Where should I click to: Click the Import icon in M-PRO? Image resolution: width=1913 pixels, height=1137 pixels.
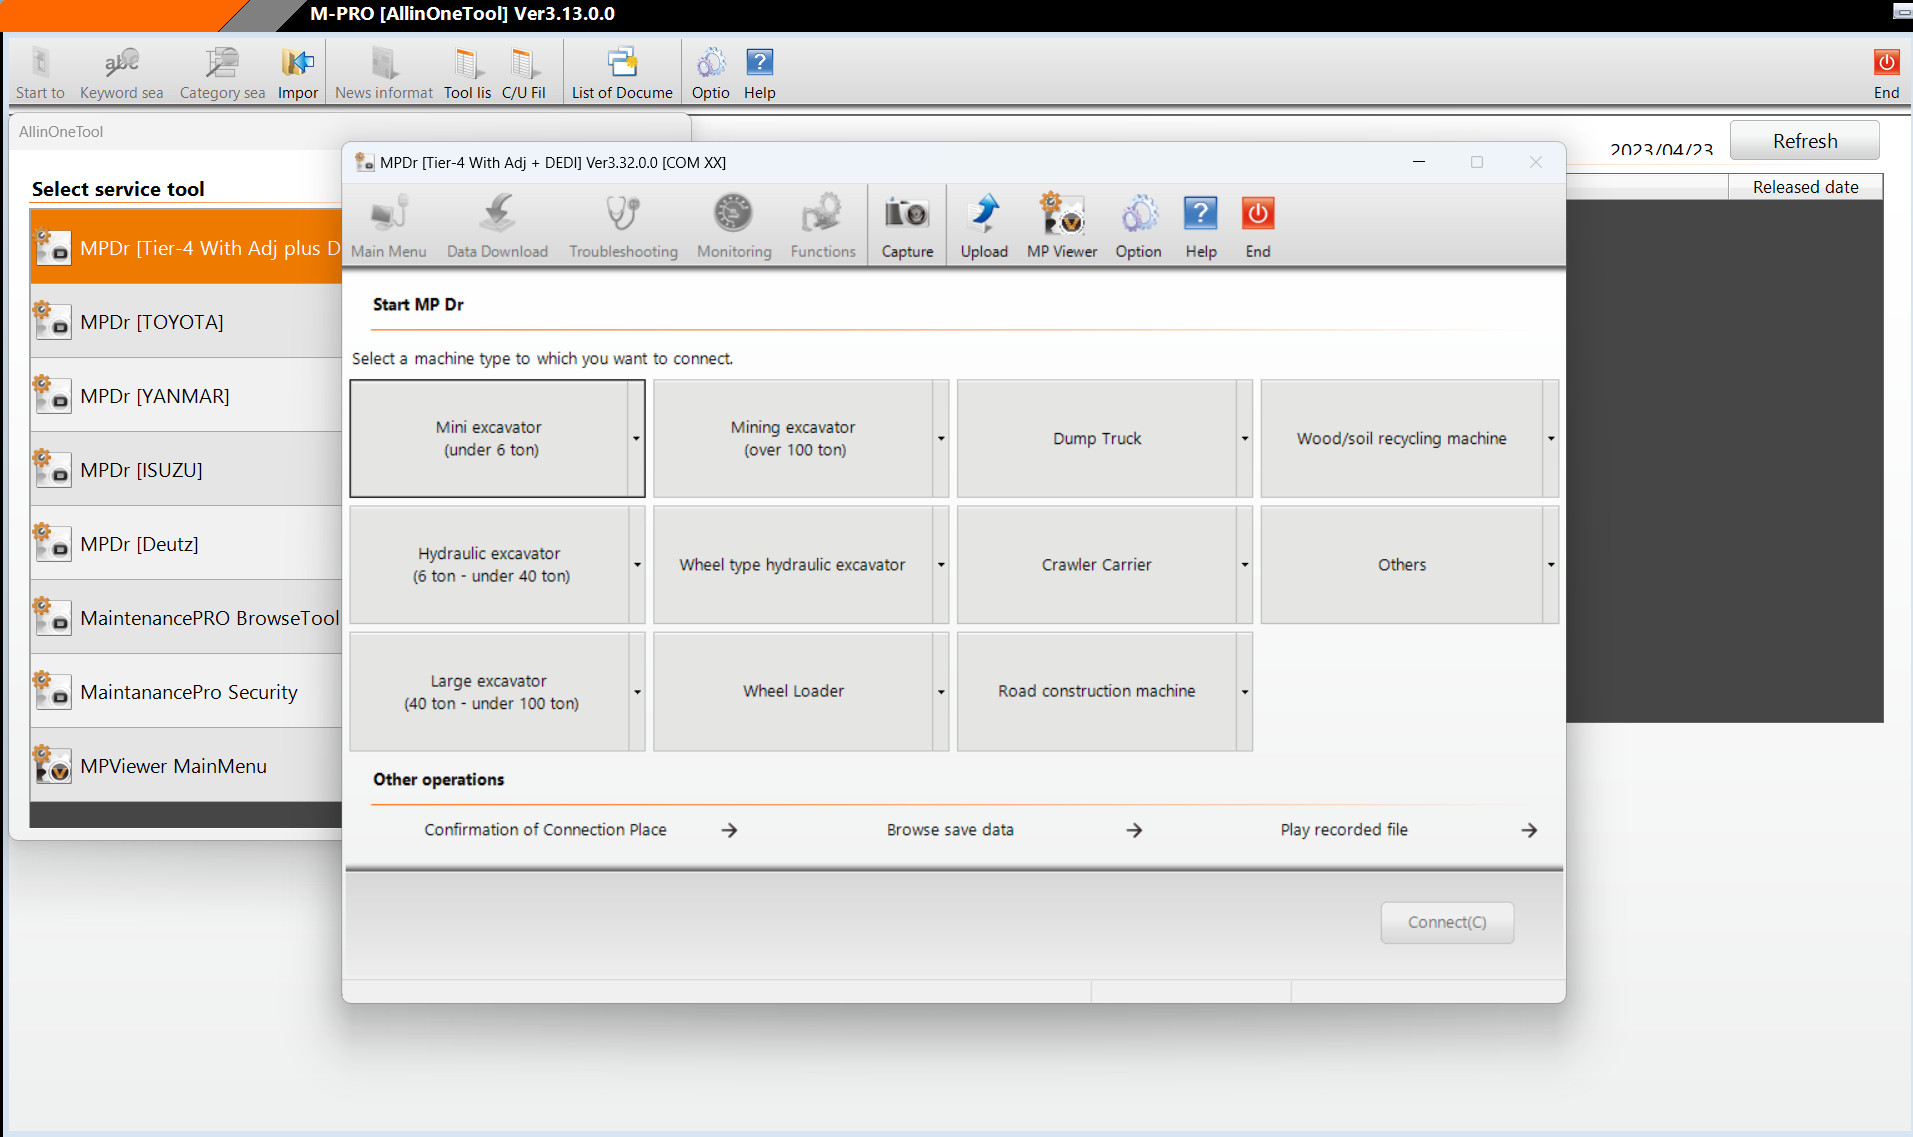point(298,63)
